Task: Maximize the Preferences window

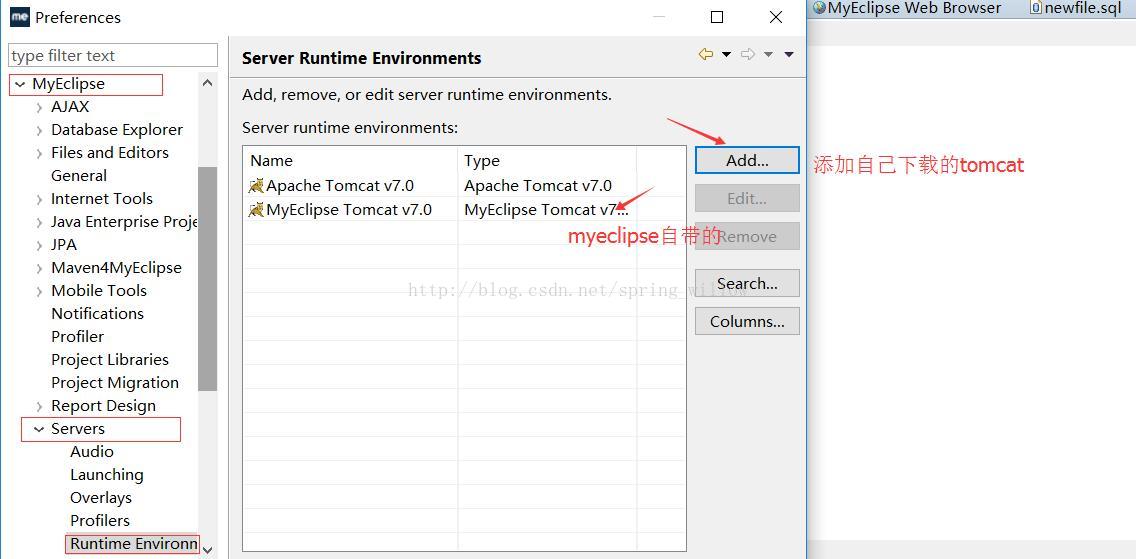Action: [x=717, y=17]
